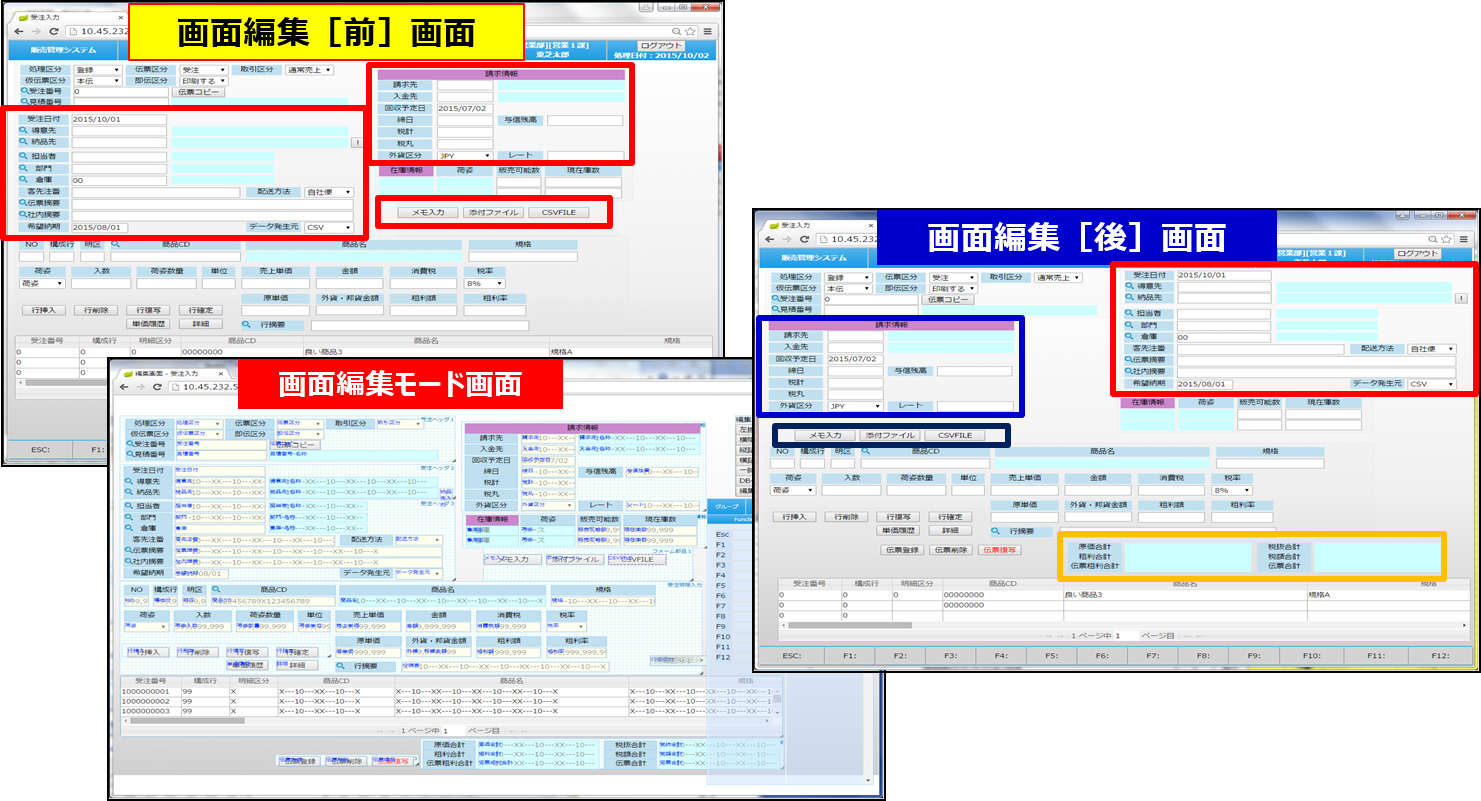
Task: Click the 納品先 search icon in the after-edit window
Action: (x=1130, y=298)
